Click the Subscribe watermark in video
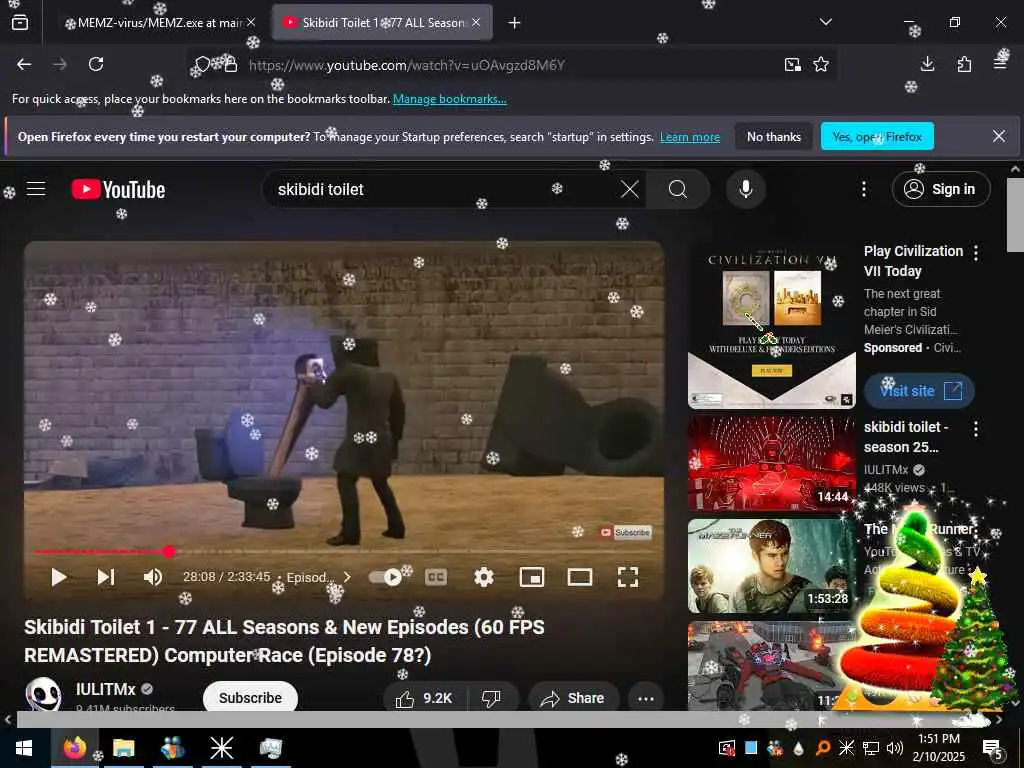Screen dimensions: 1024x768 (626, 533)
